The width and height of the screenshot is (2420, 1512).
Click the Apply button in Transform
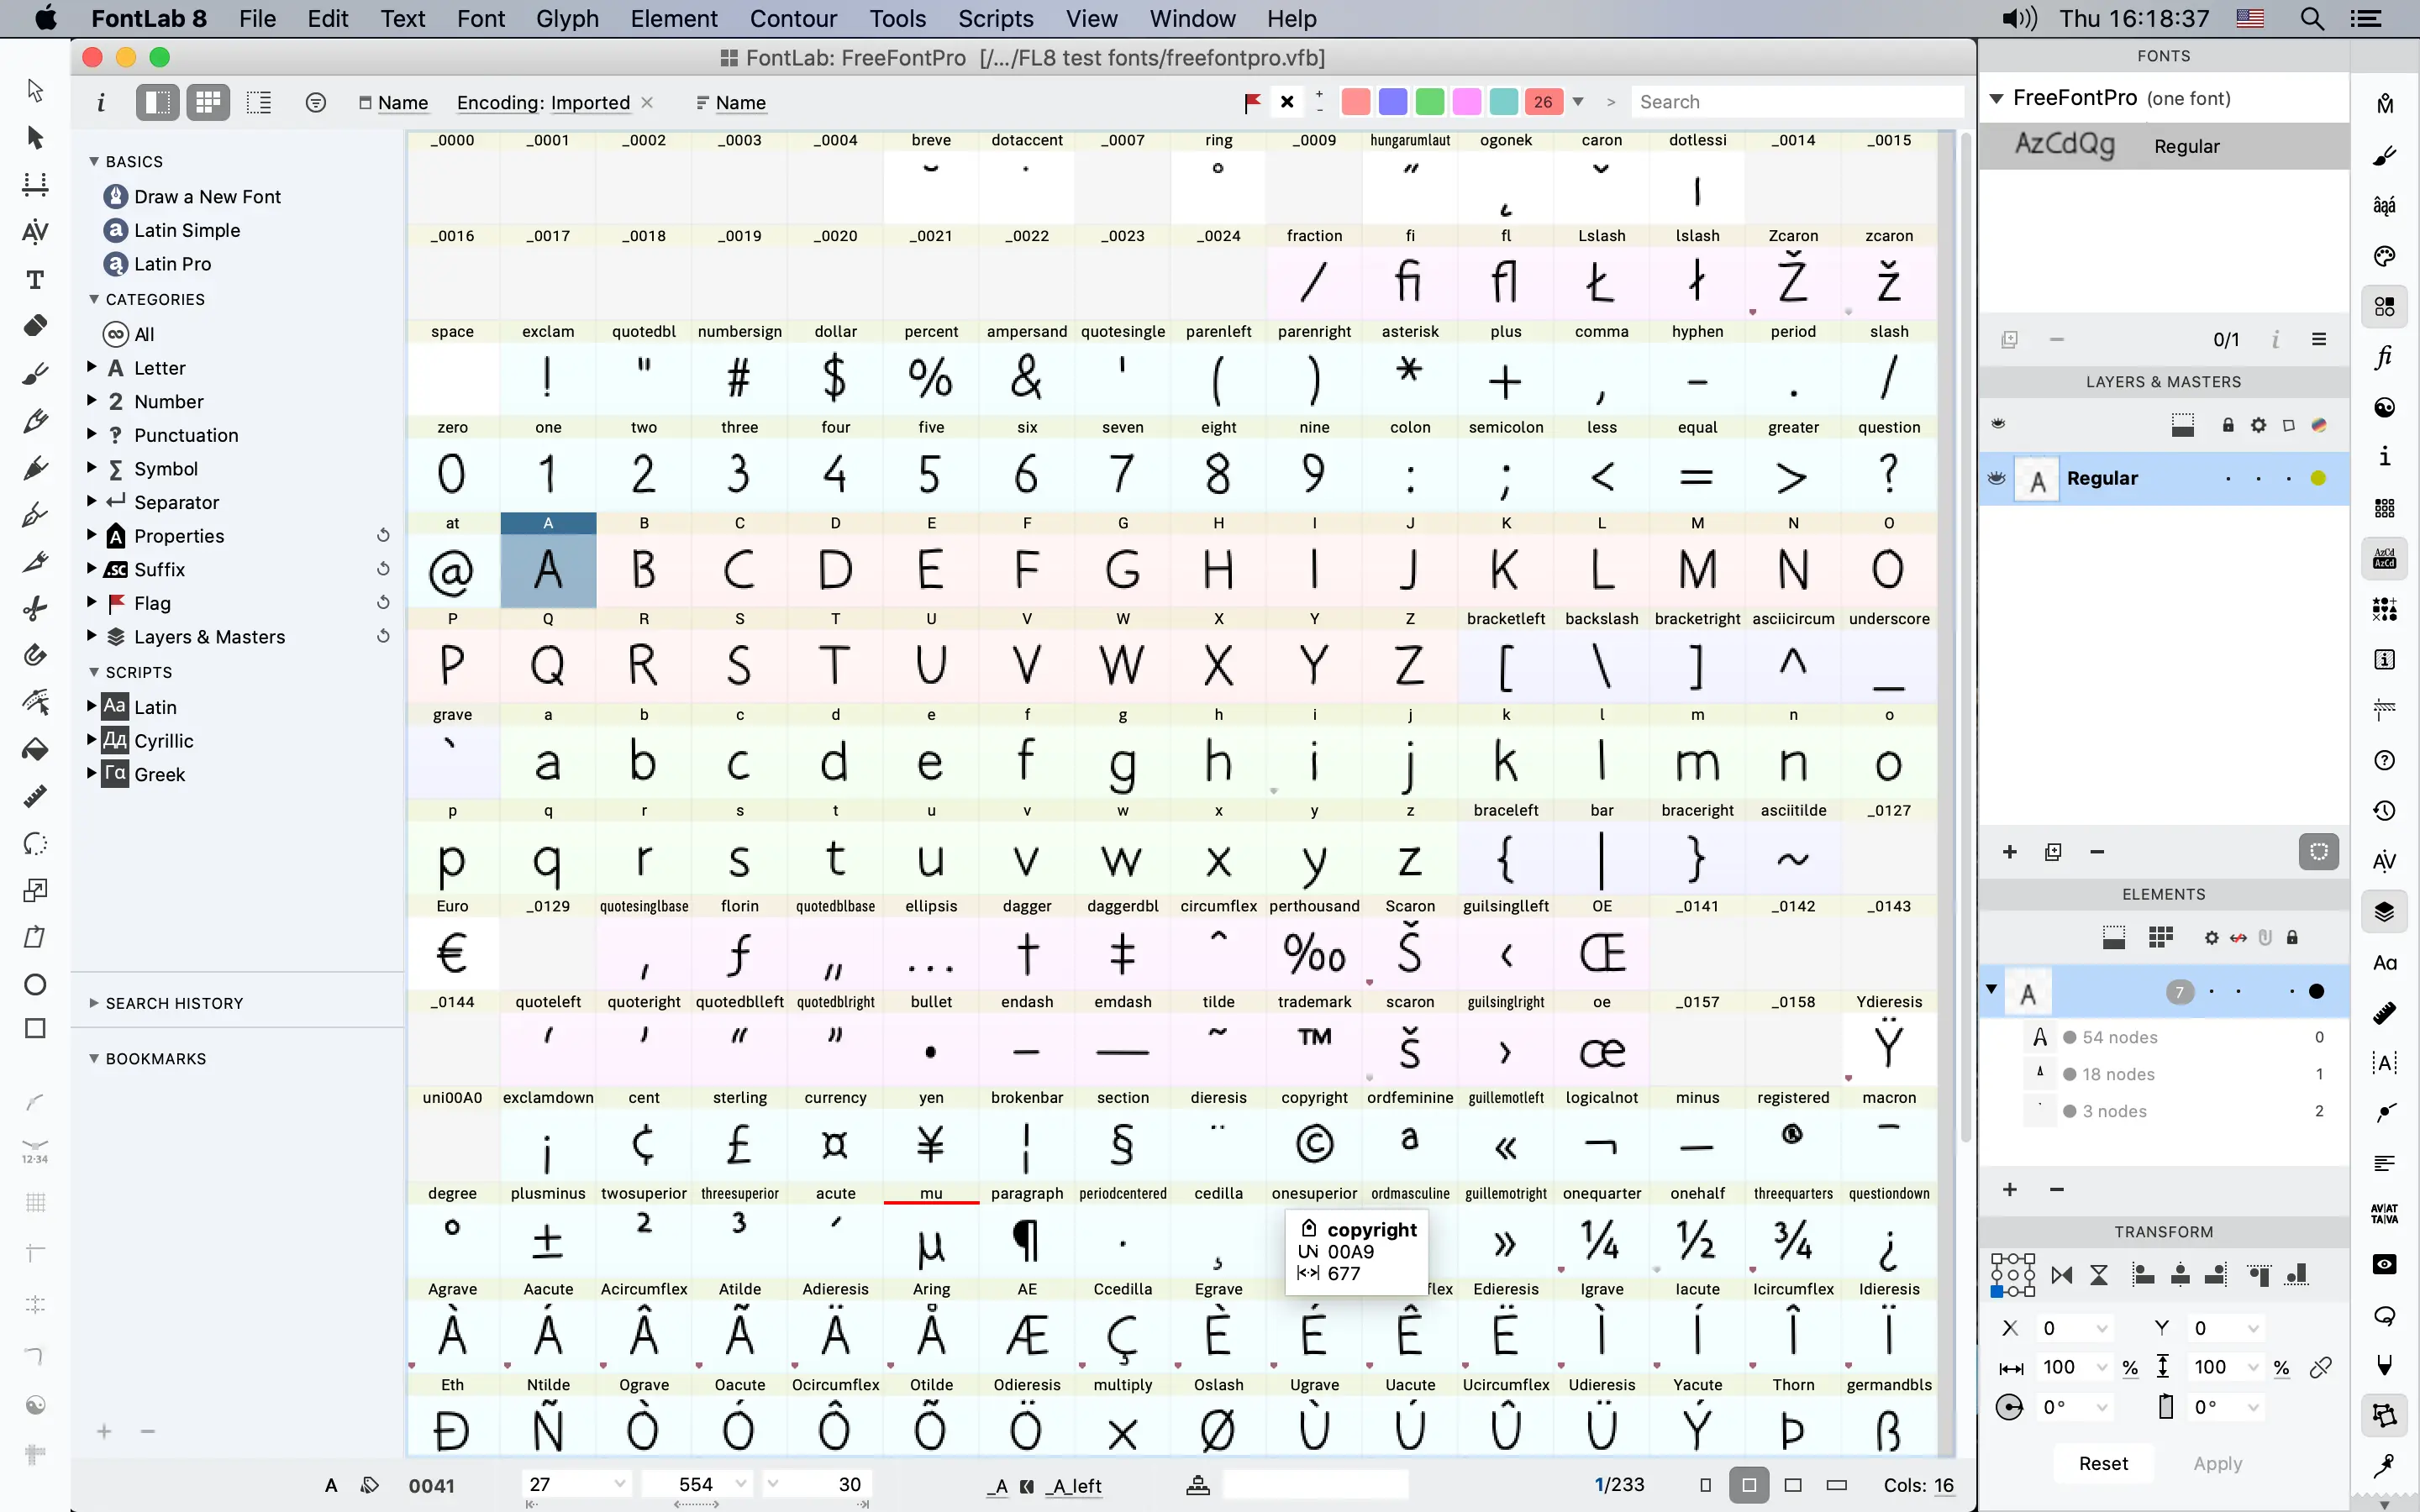(x=2217, y=1463)
